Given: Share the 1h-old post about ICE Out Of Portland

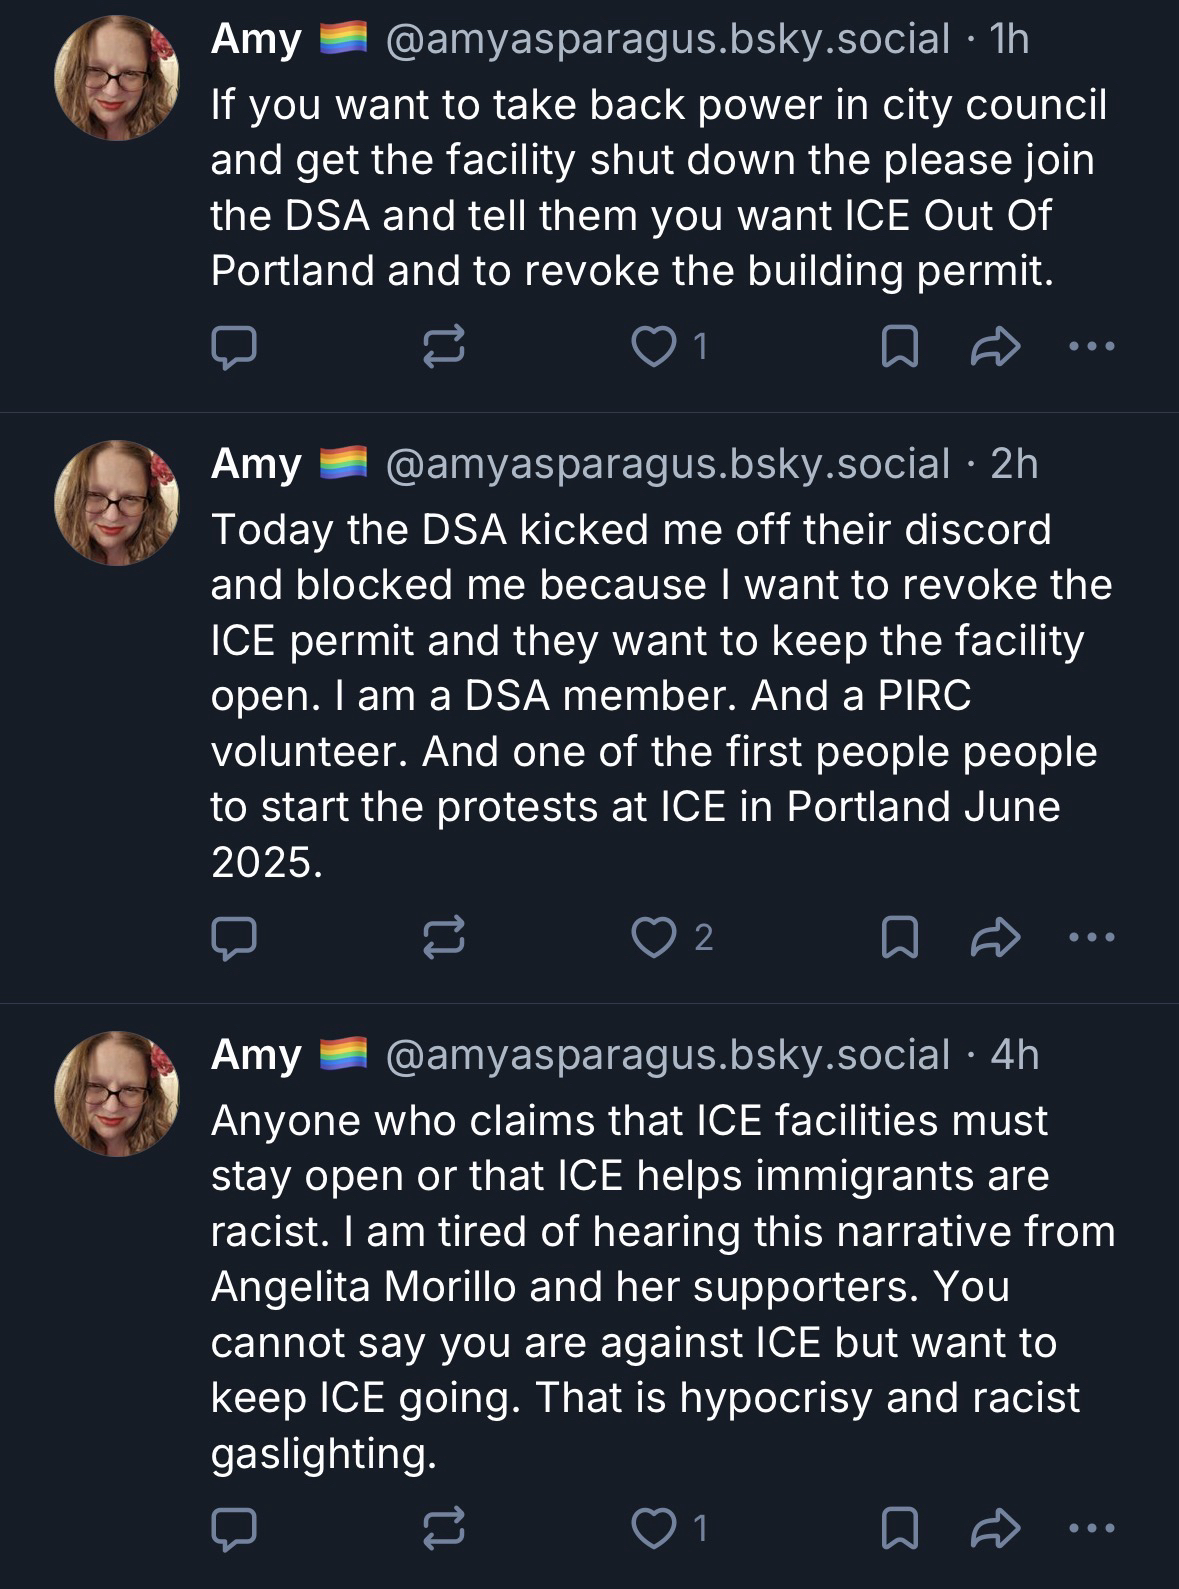Looking at the screenshot, I should [x=995, y=347].
